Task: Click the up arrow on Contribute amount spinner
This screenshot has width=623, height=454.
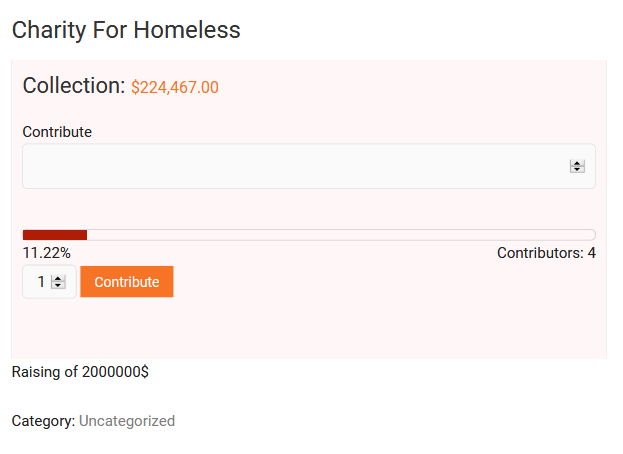Action: tap(577, 163)
